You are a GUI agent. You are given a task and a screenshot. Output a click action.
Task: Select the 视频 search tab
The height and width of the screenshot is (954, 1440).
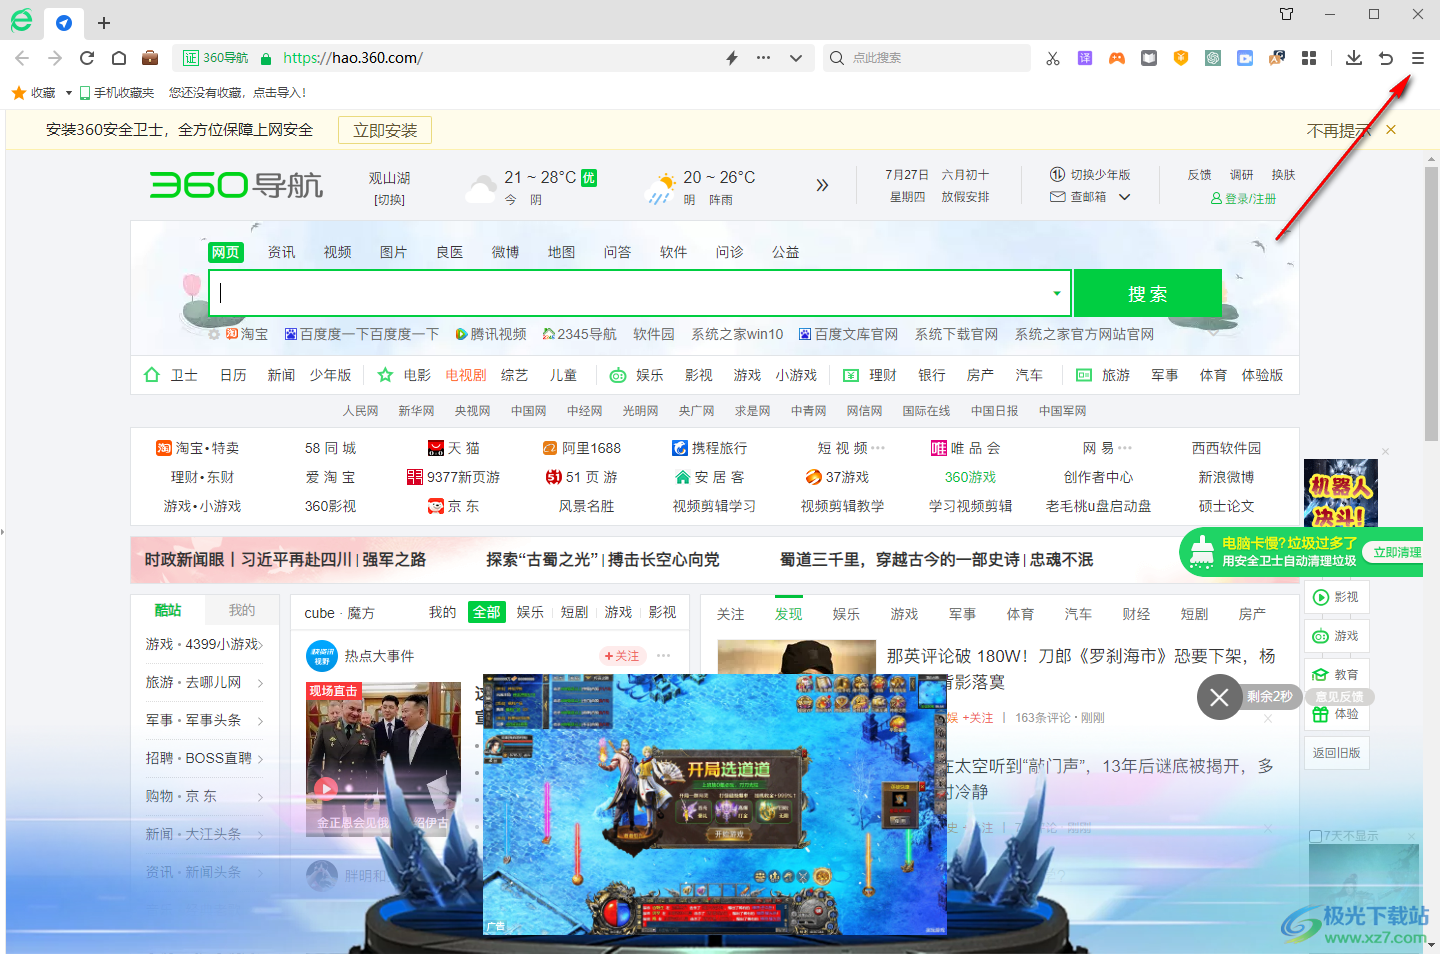point(338,252)
